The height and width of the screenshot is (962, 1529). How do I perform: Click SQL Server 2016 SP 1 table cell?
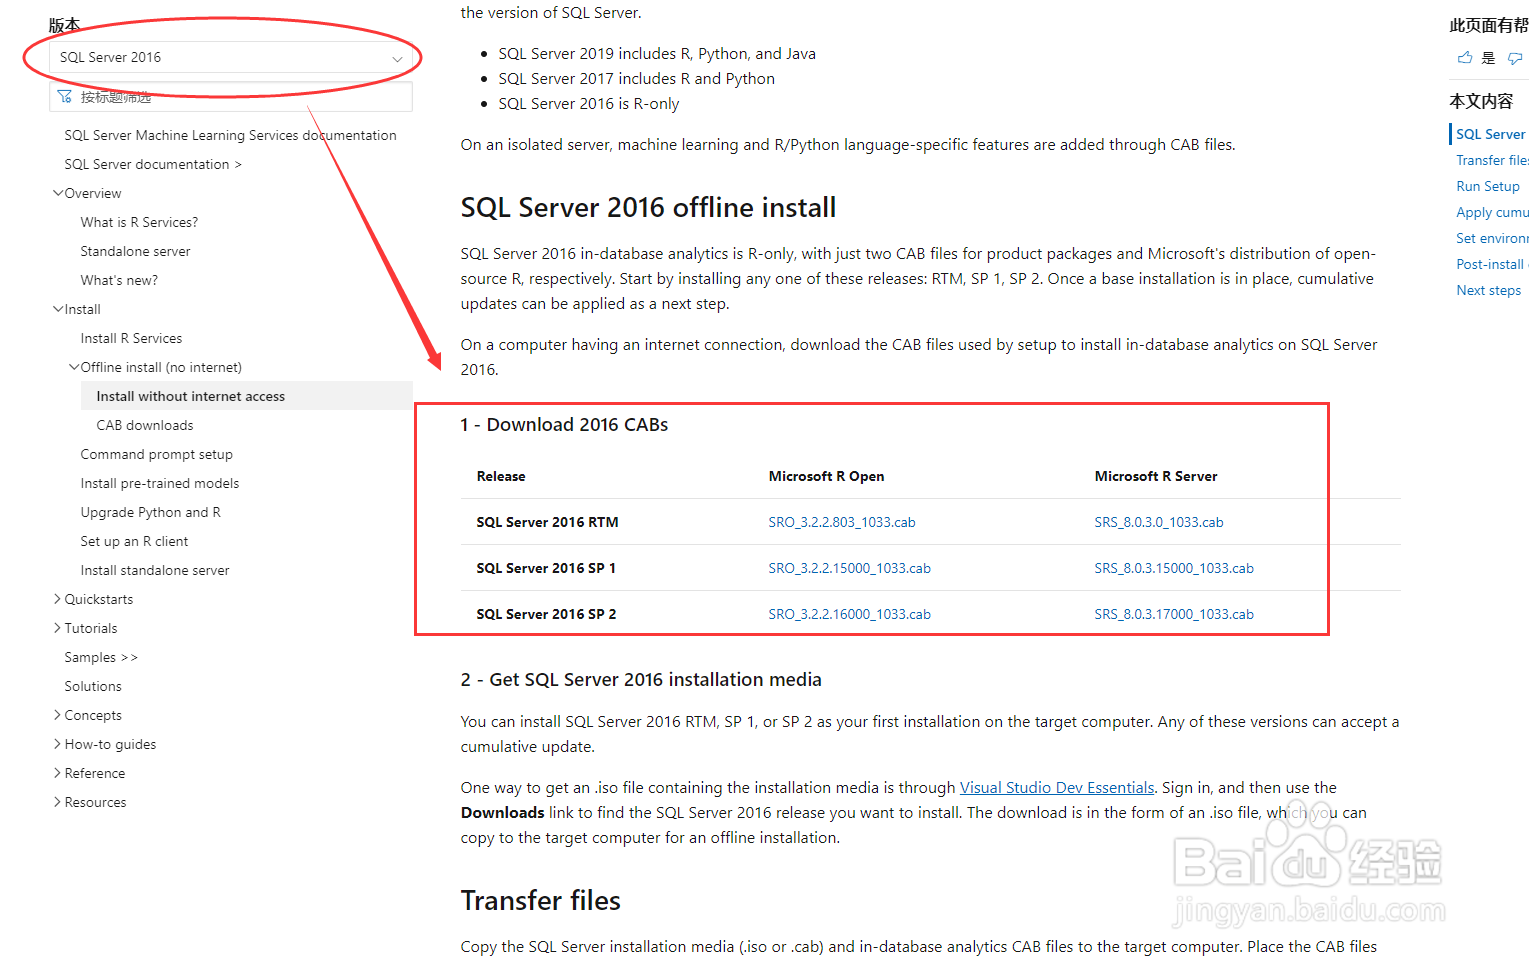546,568
